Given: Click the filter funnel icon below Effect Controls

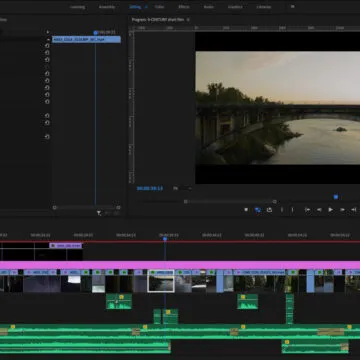Looking at the screenshot, I should pyautogui.click(x=99, y=213).
